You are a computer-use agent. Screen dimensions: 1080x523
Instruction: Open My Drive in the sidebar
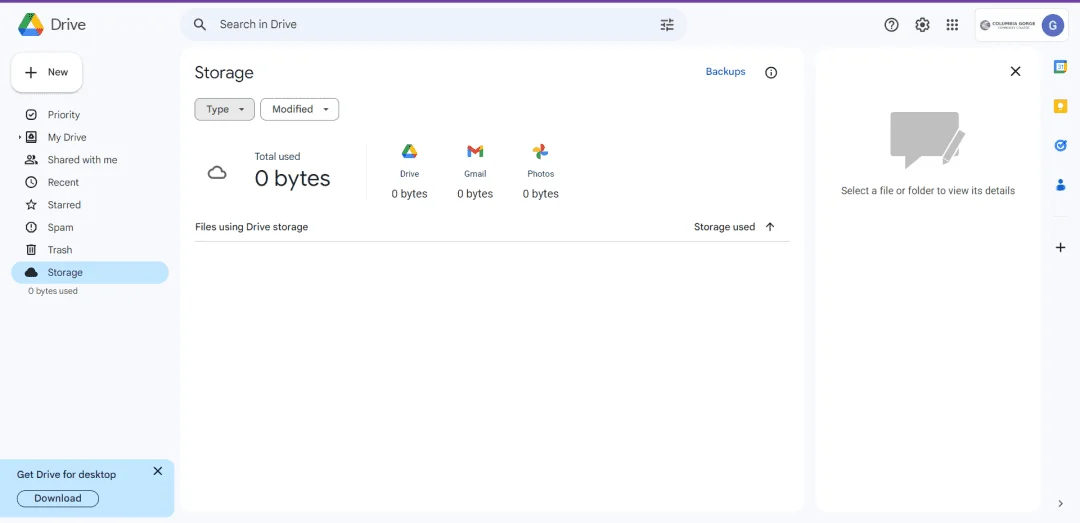(67, 137)
